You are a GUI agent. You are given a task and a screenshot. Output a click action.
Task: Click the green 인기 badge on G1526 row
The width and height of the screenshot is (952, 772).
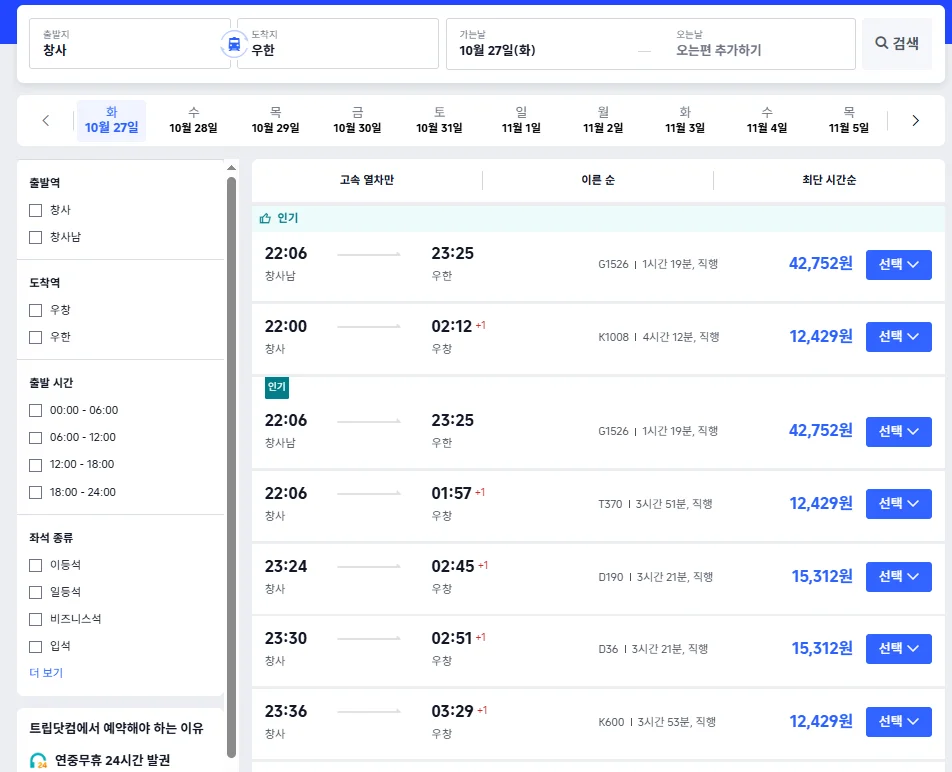click(x=277, y=387)
